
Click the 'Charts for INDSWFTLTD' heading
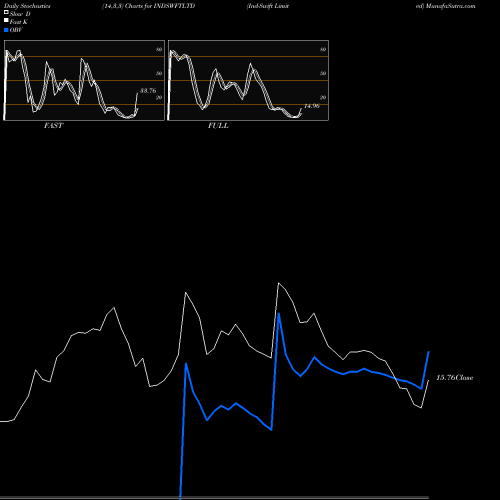[160, 6]
